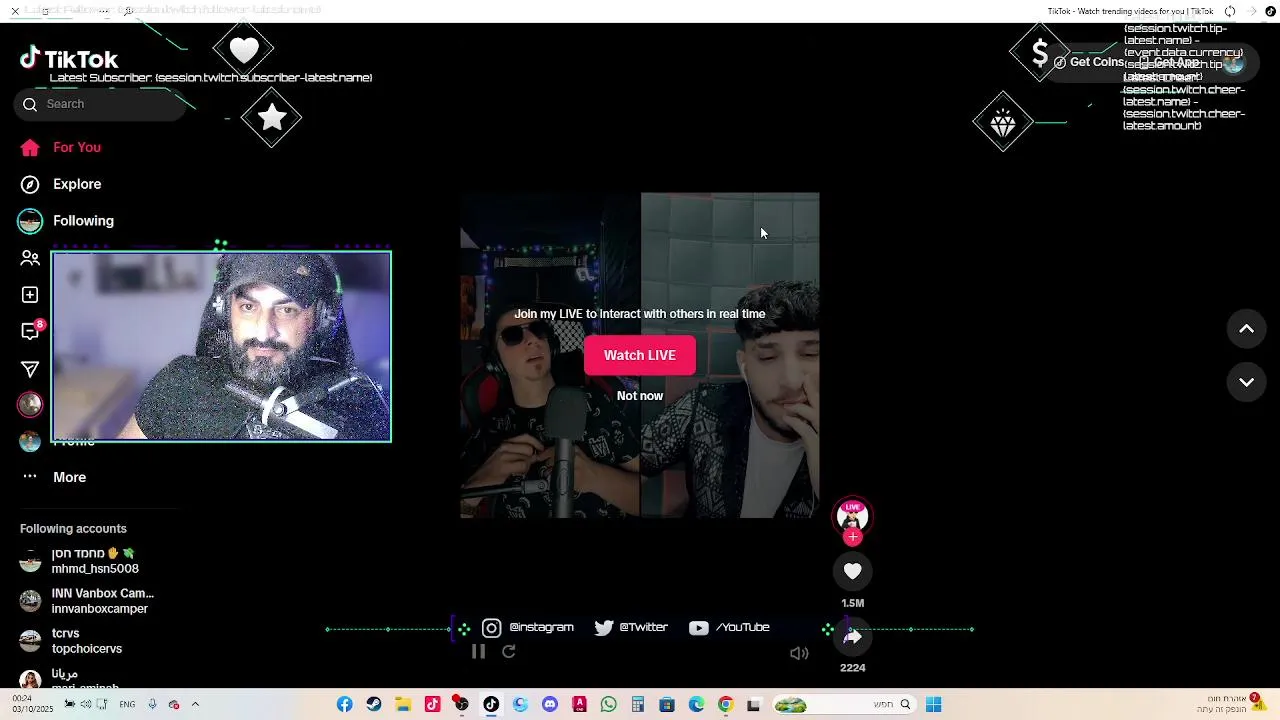Share the video via arrow icon
The image size is (1280, 720).
852,636
